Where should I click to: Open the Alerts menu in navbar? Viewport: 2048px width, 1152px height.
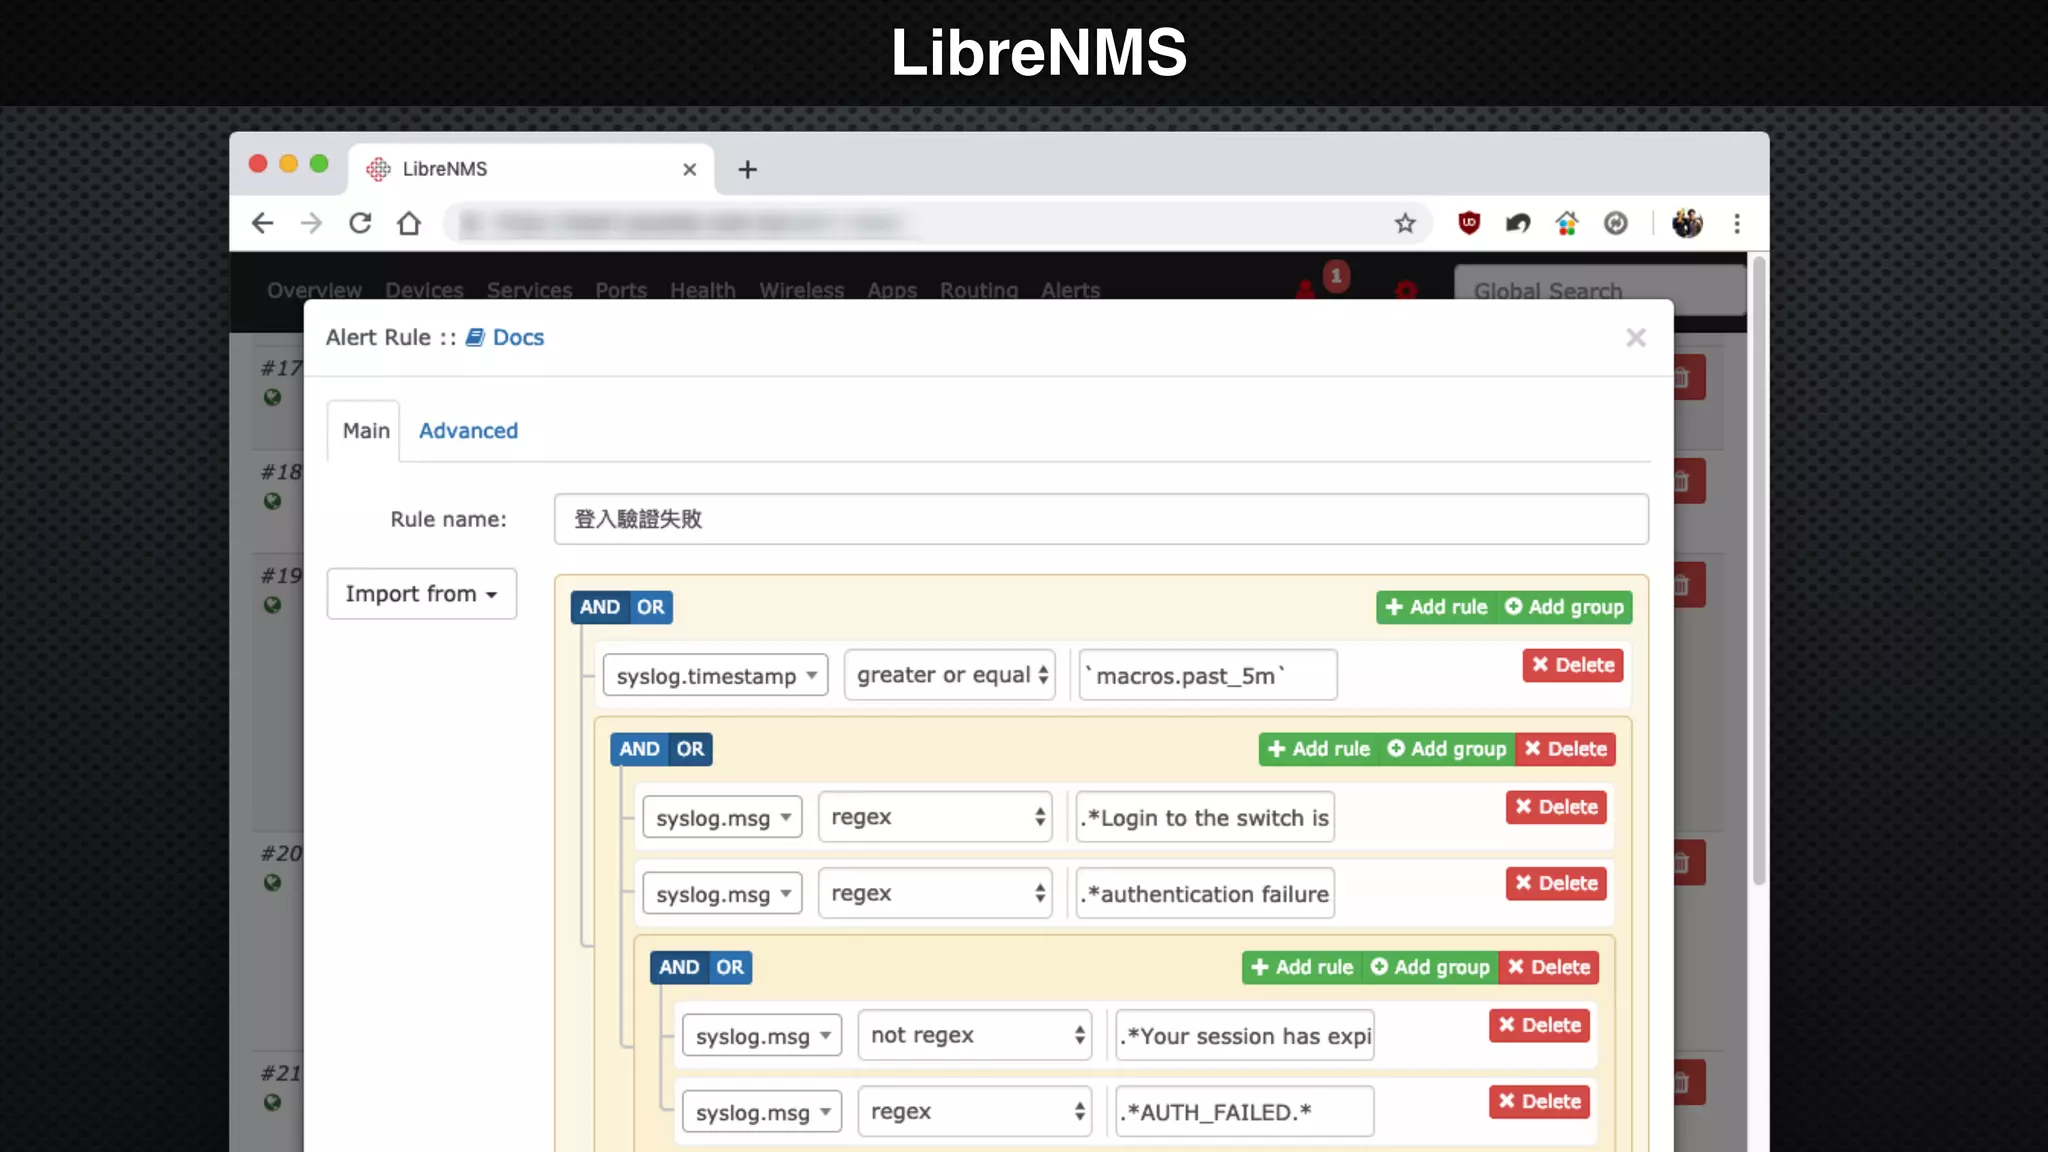pos(1070,290)
